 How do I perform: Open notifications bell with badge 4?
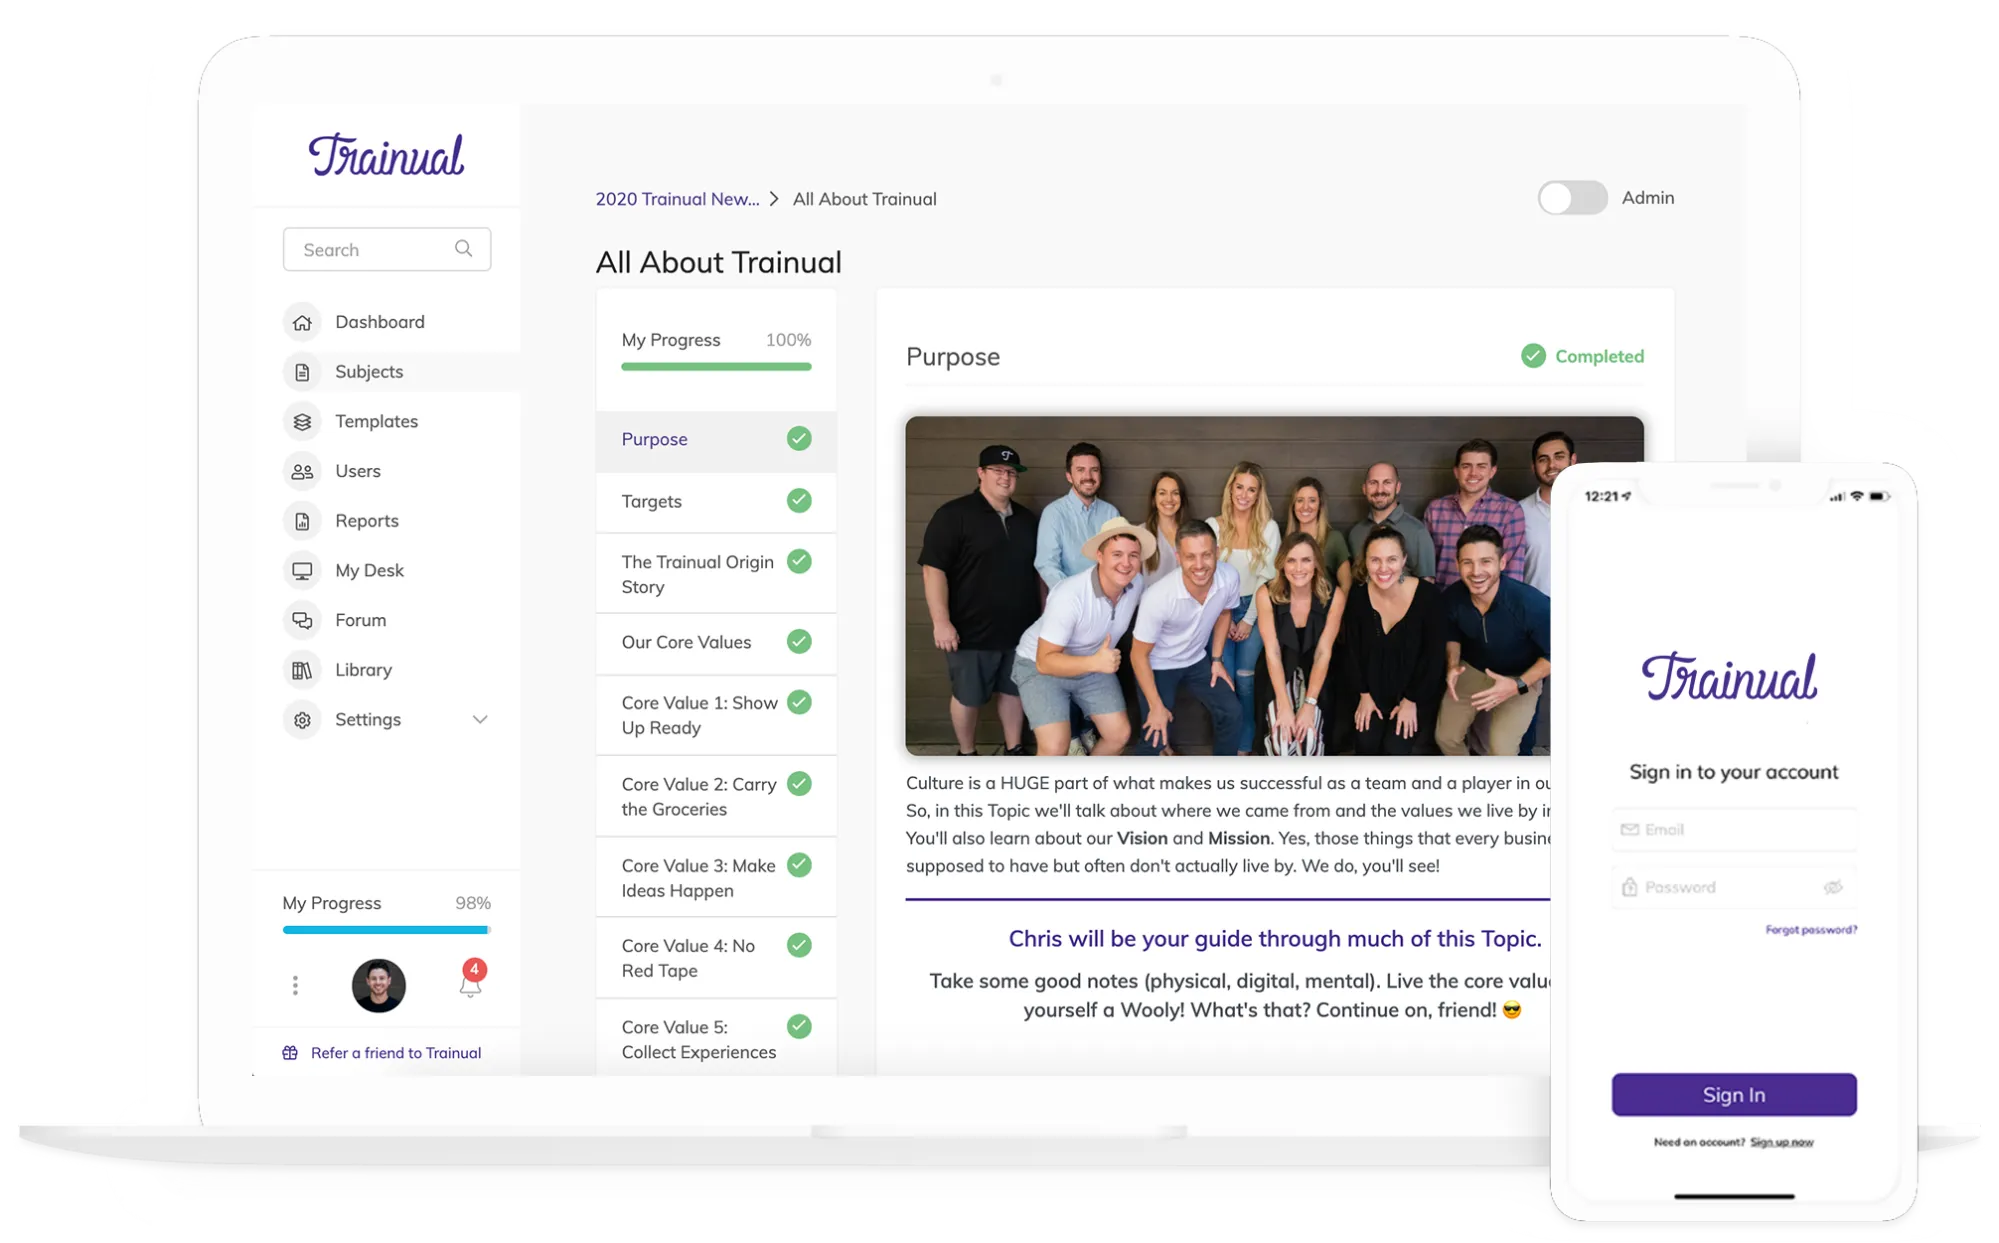point(471,979)
